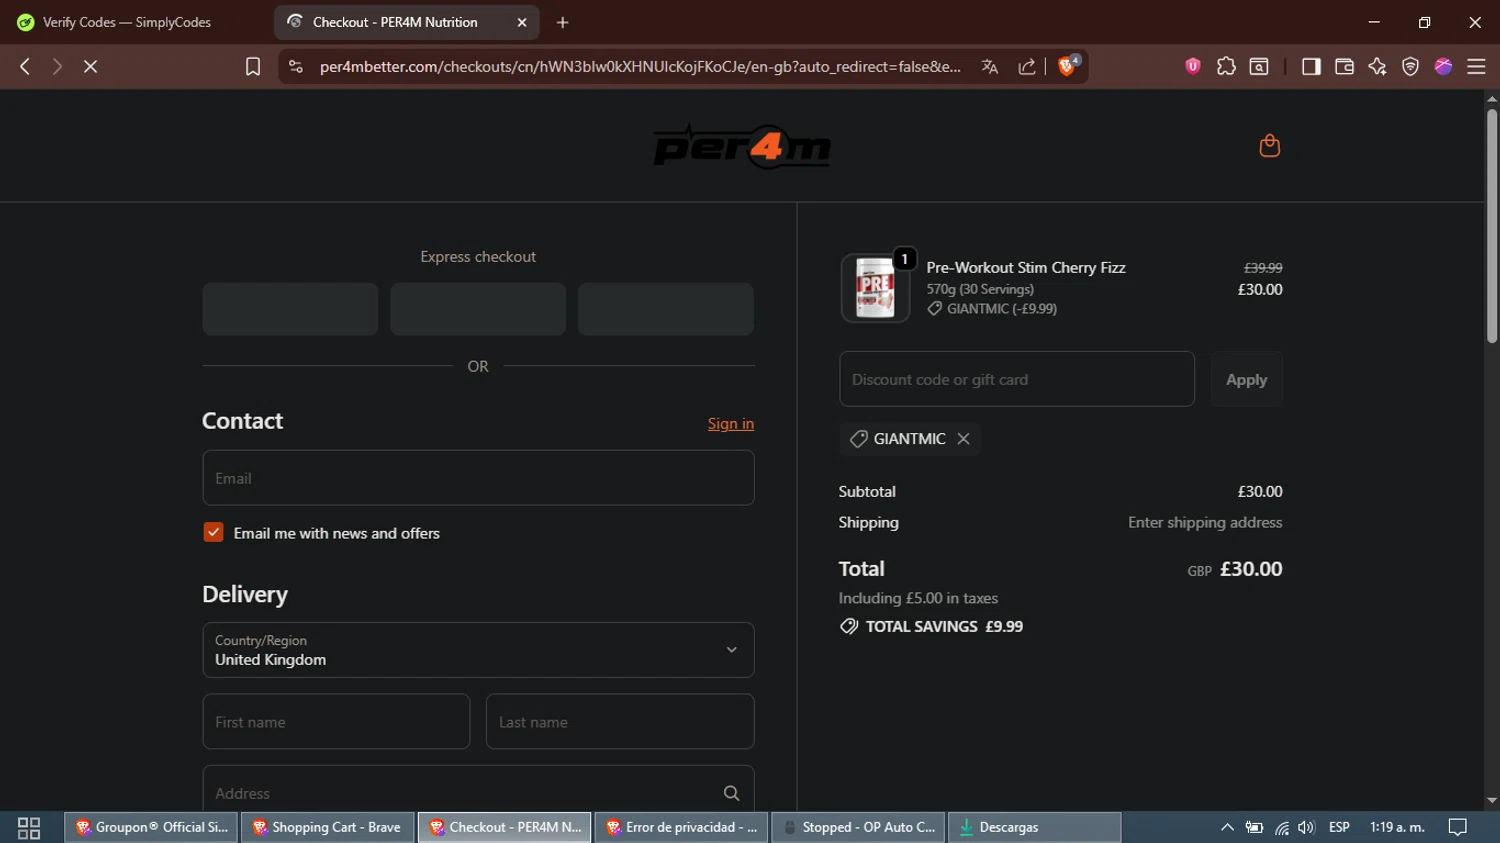Open the taskbar notifications icon
This screenshot has width=1500, height=843.
tap(1458, 827)
